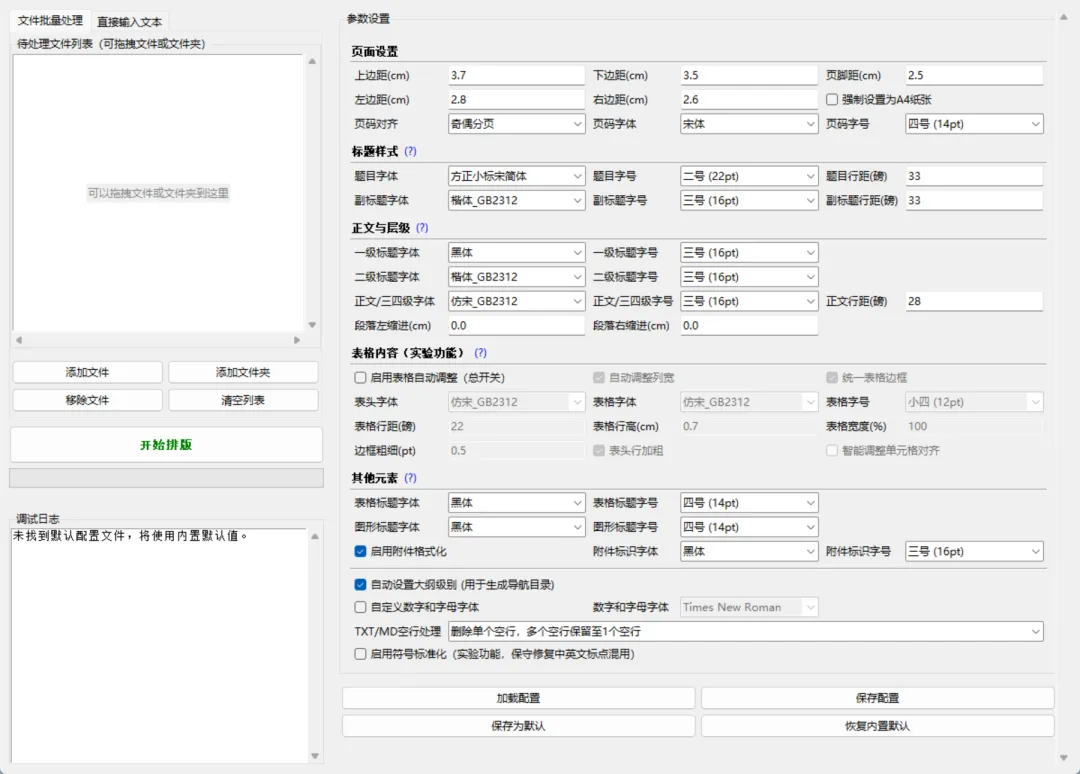Open 页码字号 dropdown showing 四号 (14pt)
The image size is (1080, 774).
[x=975, y=124]
